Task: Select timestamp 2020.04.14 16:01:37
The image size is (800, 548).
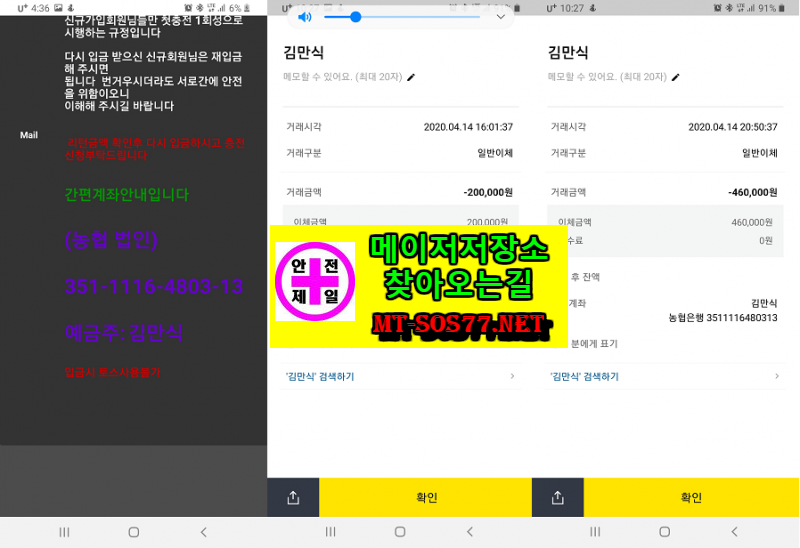Action: click(x=468, y=127)
